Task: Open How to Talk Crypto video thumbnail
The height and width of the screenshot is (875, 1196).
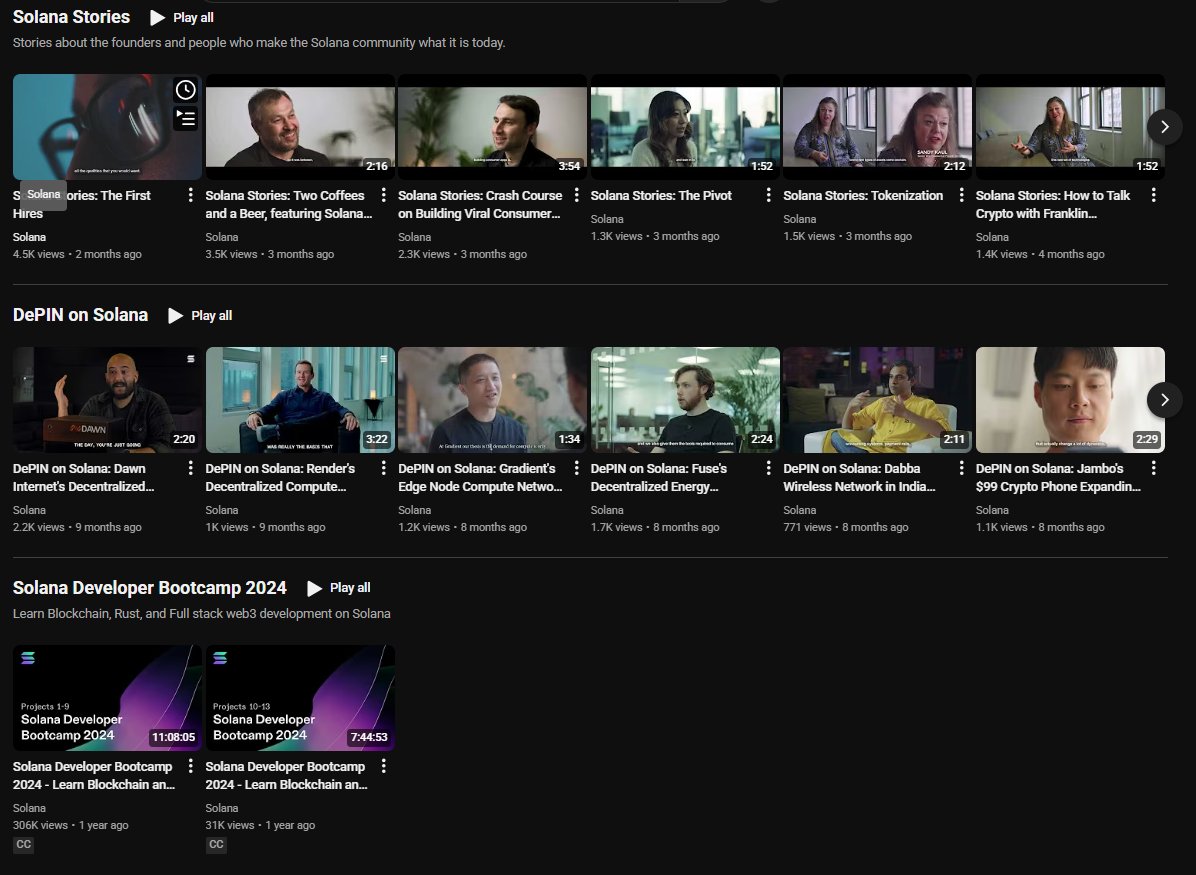Action: [x=1070, y=127]
